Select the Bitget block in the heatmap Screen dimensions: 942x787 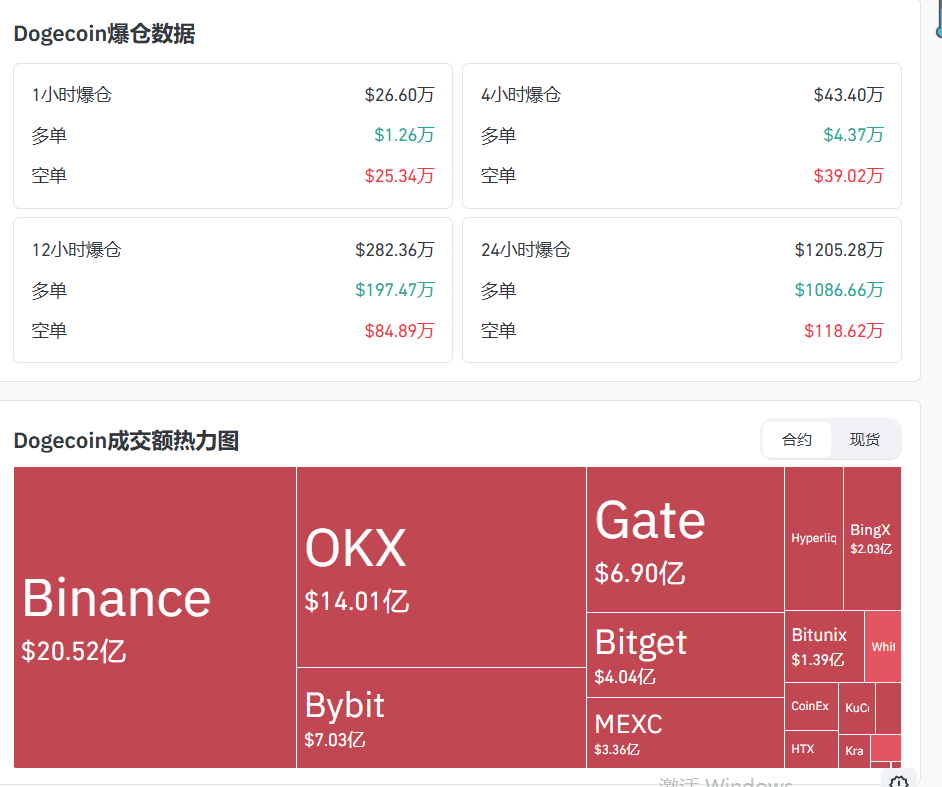pos(685,655)
